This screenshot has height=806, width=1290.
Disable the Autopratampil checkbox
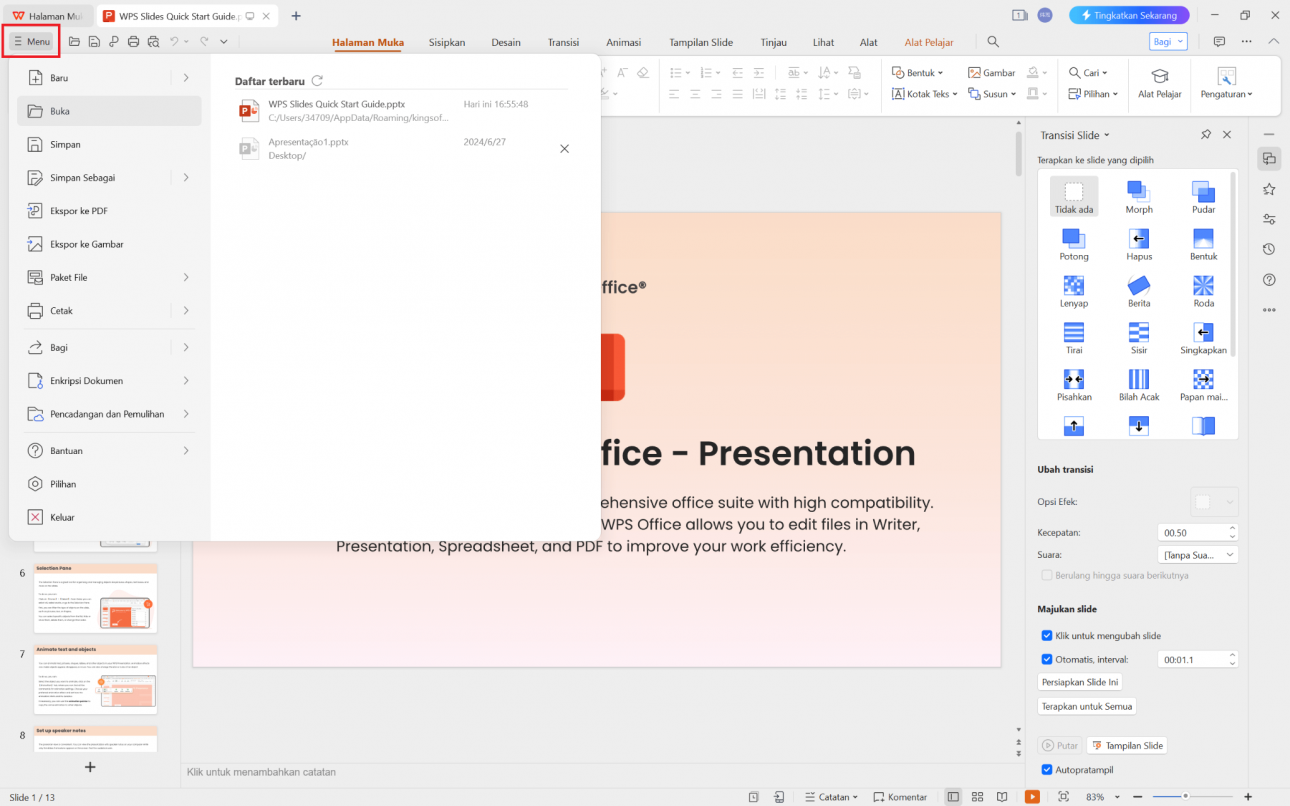(1047, 770)
